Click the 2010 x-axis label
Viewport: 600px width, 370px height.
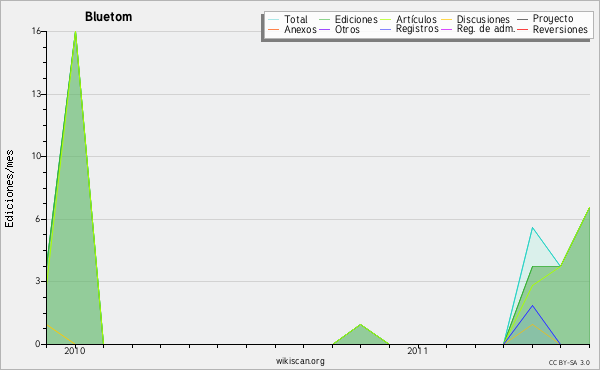tap(75, 350)
